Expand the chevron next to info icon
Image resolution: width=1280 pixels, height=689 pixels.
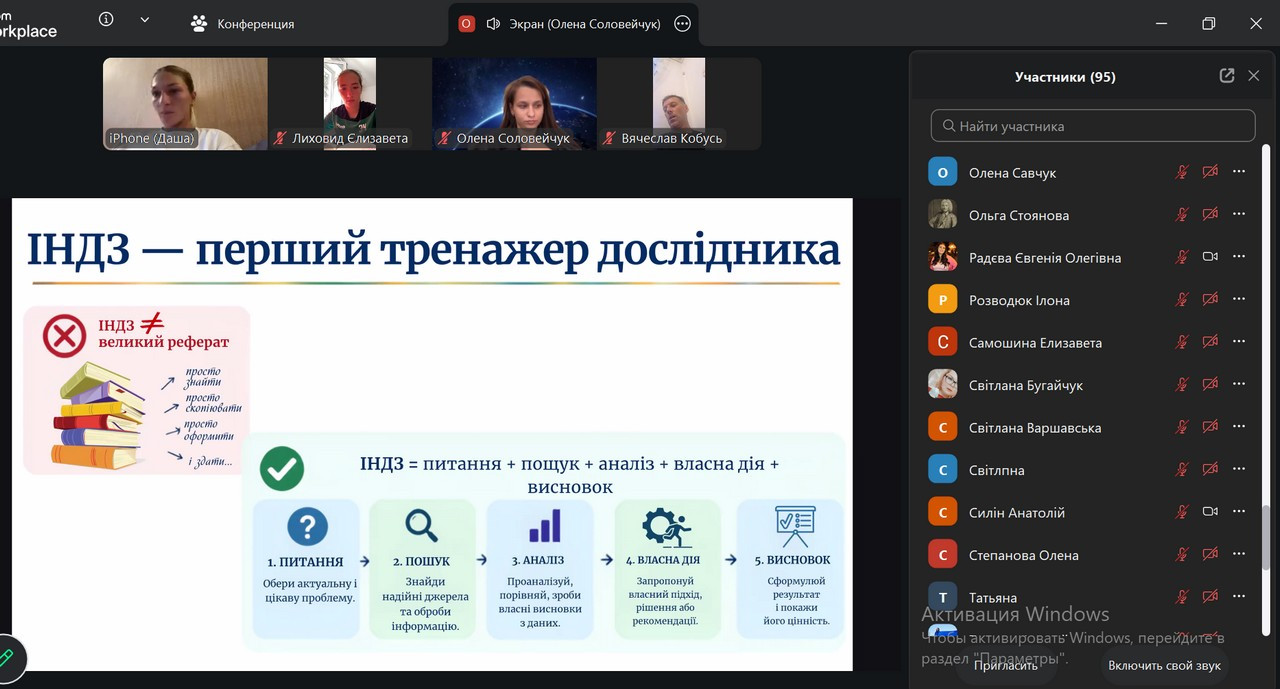click(145, 19)
